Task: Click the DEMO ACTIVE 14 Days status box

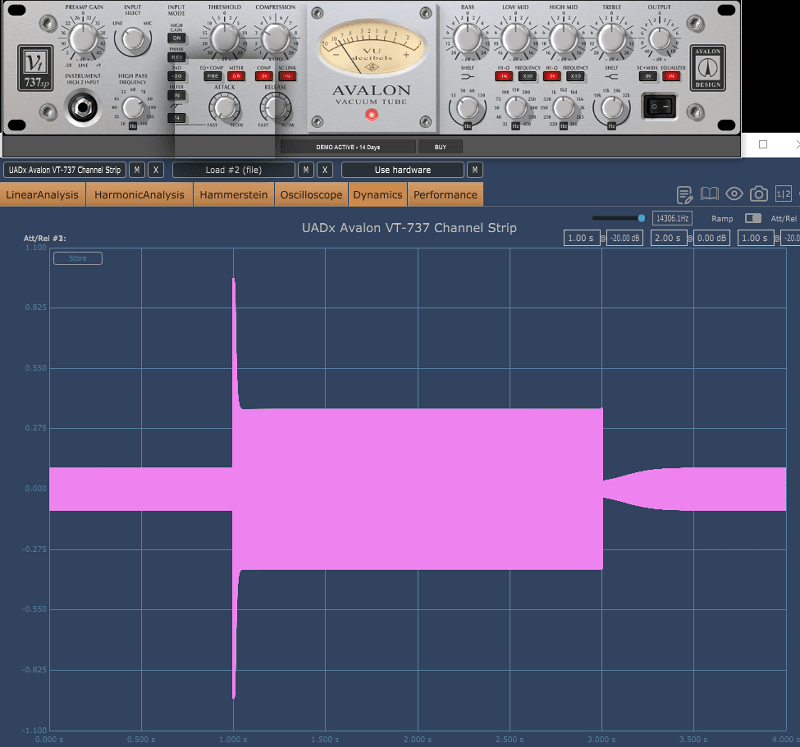Action: pyautogui.click(x=348, y=147)
